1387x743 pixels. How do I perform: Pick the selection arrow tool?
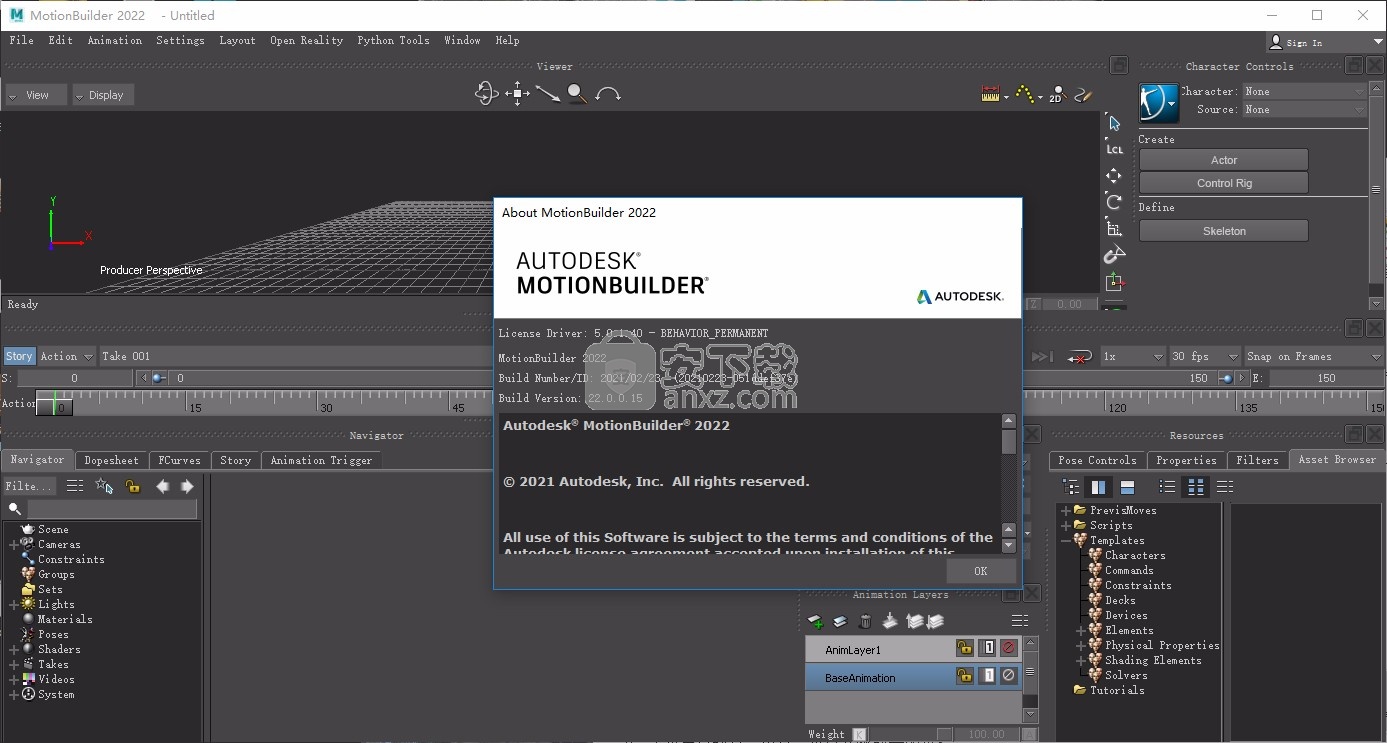1114,123
